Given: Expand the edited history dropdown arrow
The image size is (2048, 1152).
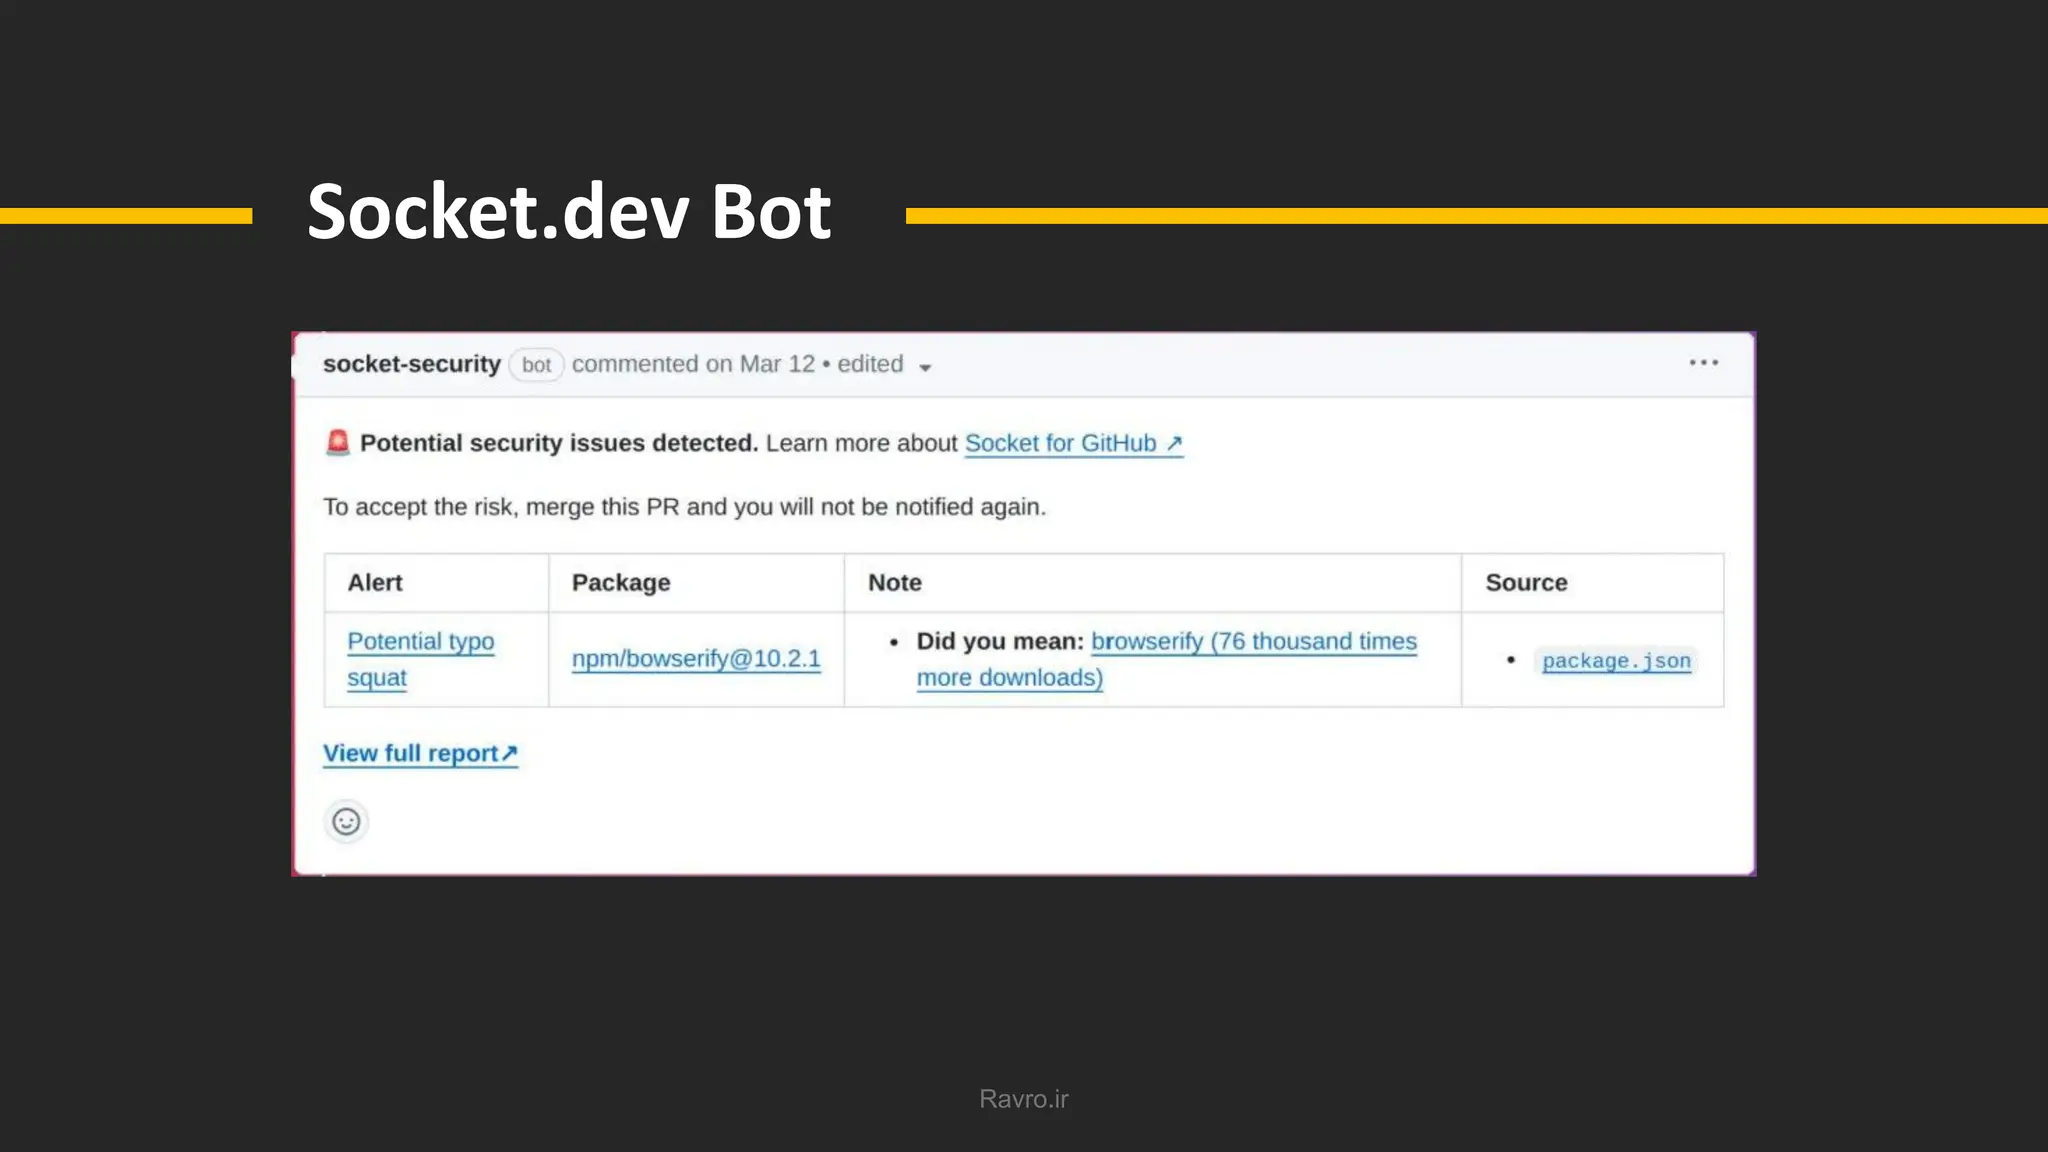Looking at the screenshot, I should coord(925,368).
